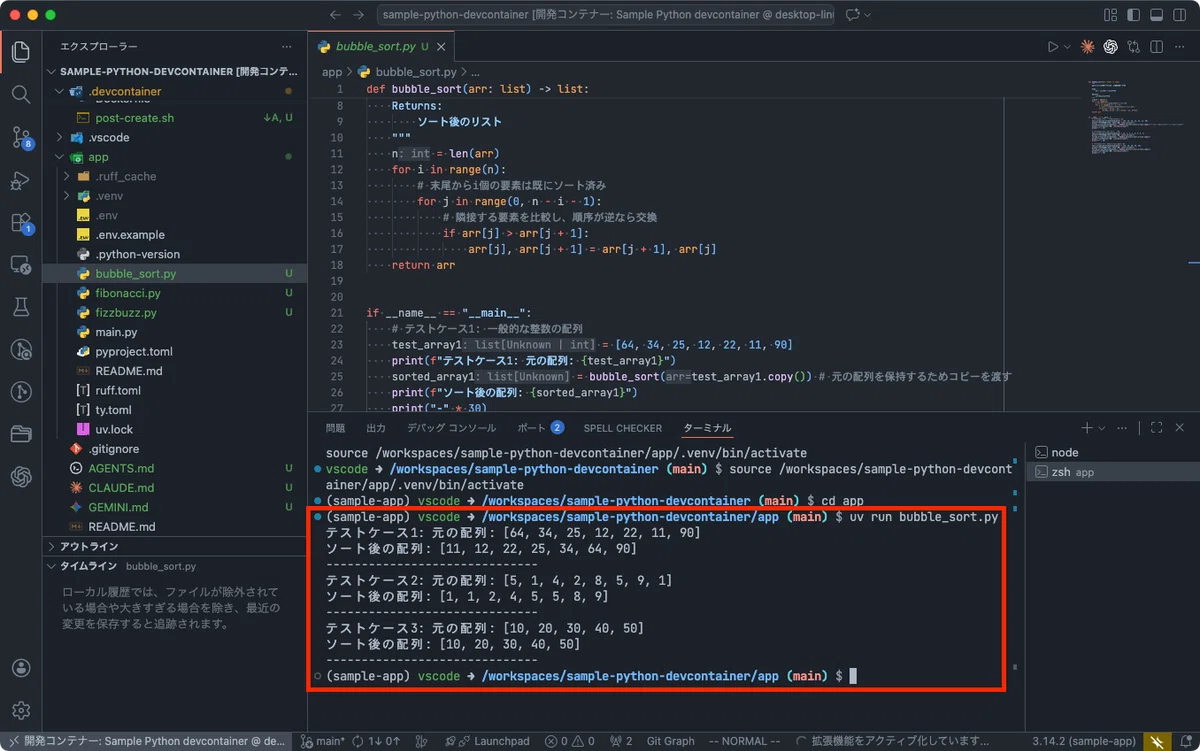This screenshot has width=1200, height=751.
Task: Expand the .ruff_cache folder
Action: (67, 176)
